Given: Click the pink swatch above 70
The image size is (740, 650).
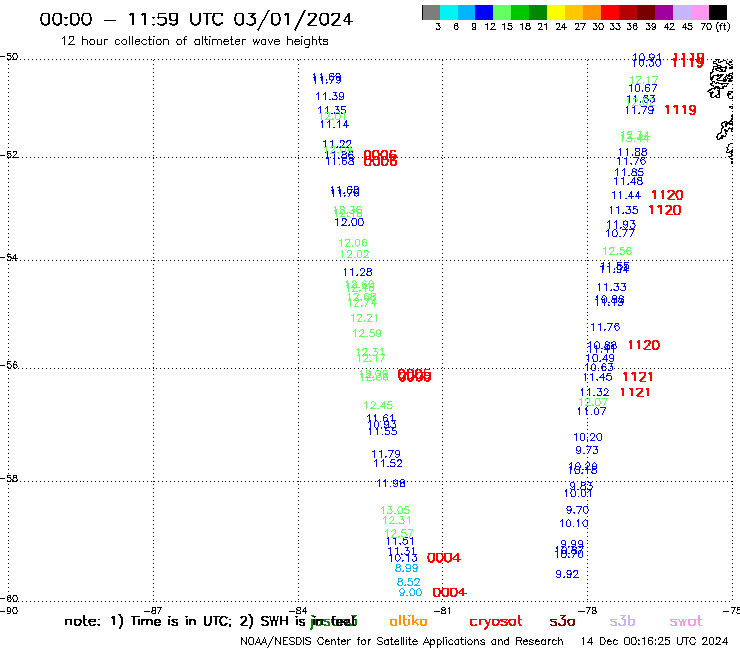Looking at the screenshot, I should pyautogui.click(x=699, y=12).
